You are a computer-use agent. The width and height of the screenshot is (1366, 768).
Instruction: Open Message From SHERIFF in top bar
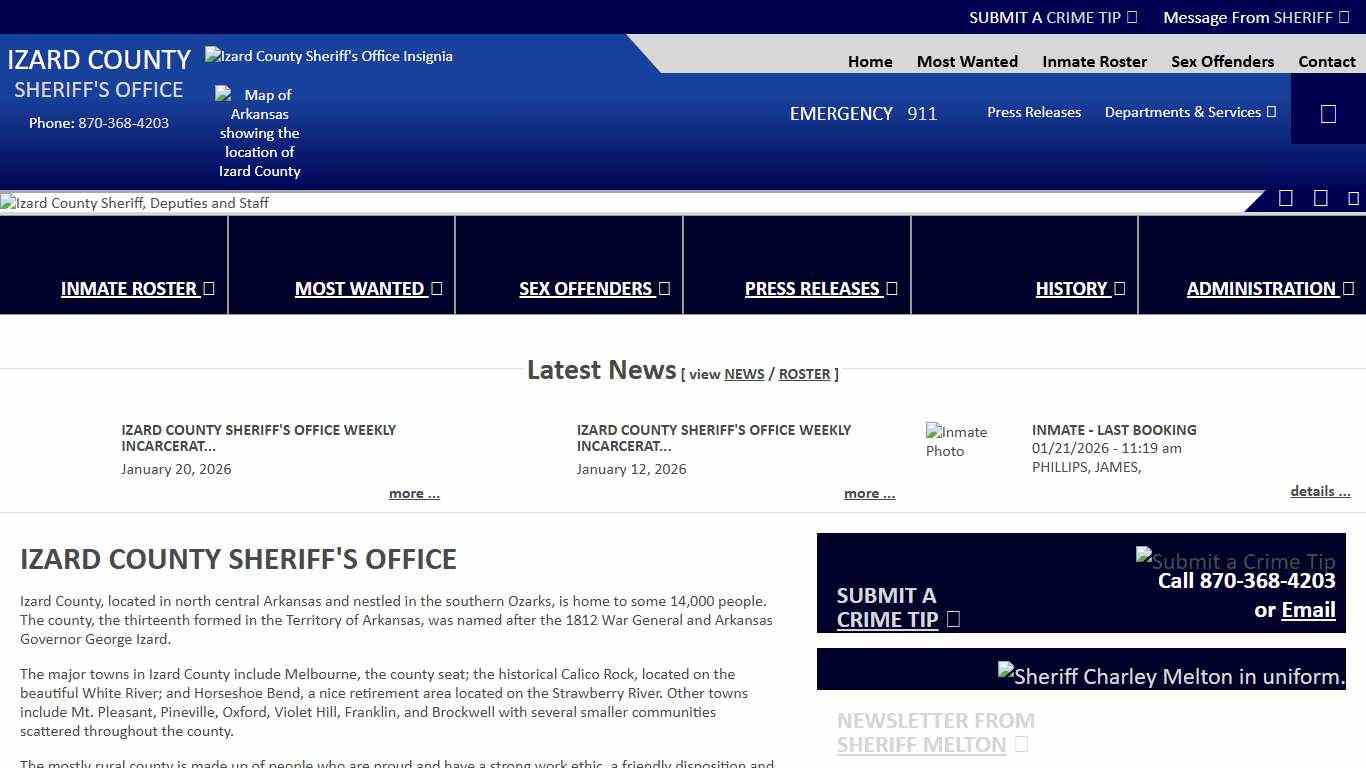click(x=1256, y=17)
